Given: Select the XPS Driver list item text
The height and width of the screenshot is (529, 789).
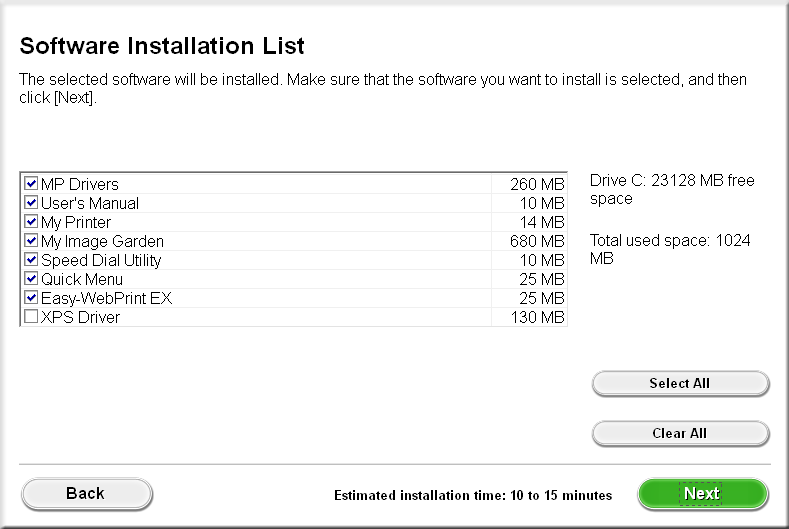Looking at the screenshot, I should pyautogui.click(x=80, y=317).
